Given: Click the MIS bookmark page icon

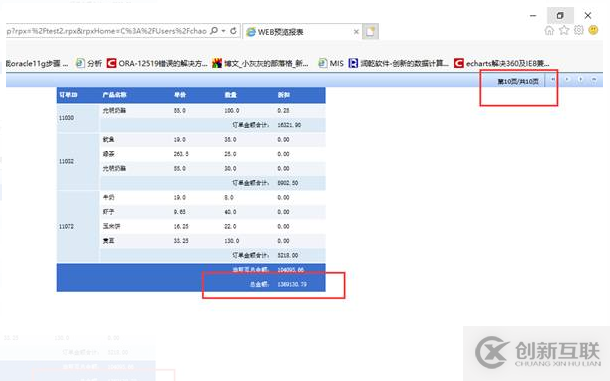Looking at the screenshot, I should point(323,63).
